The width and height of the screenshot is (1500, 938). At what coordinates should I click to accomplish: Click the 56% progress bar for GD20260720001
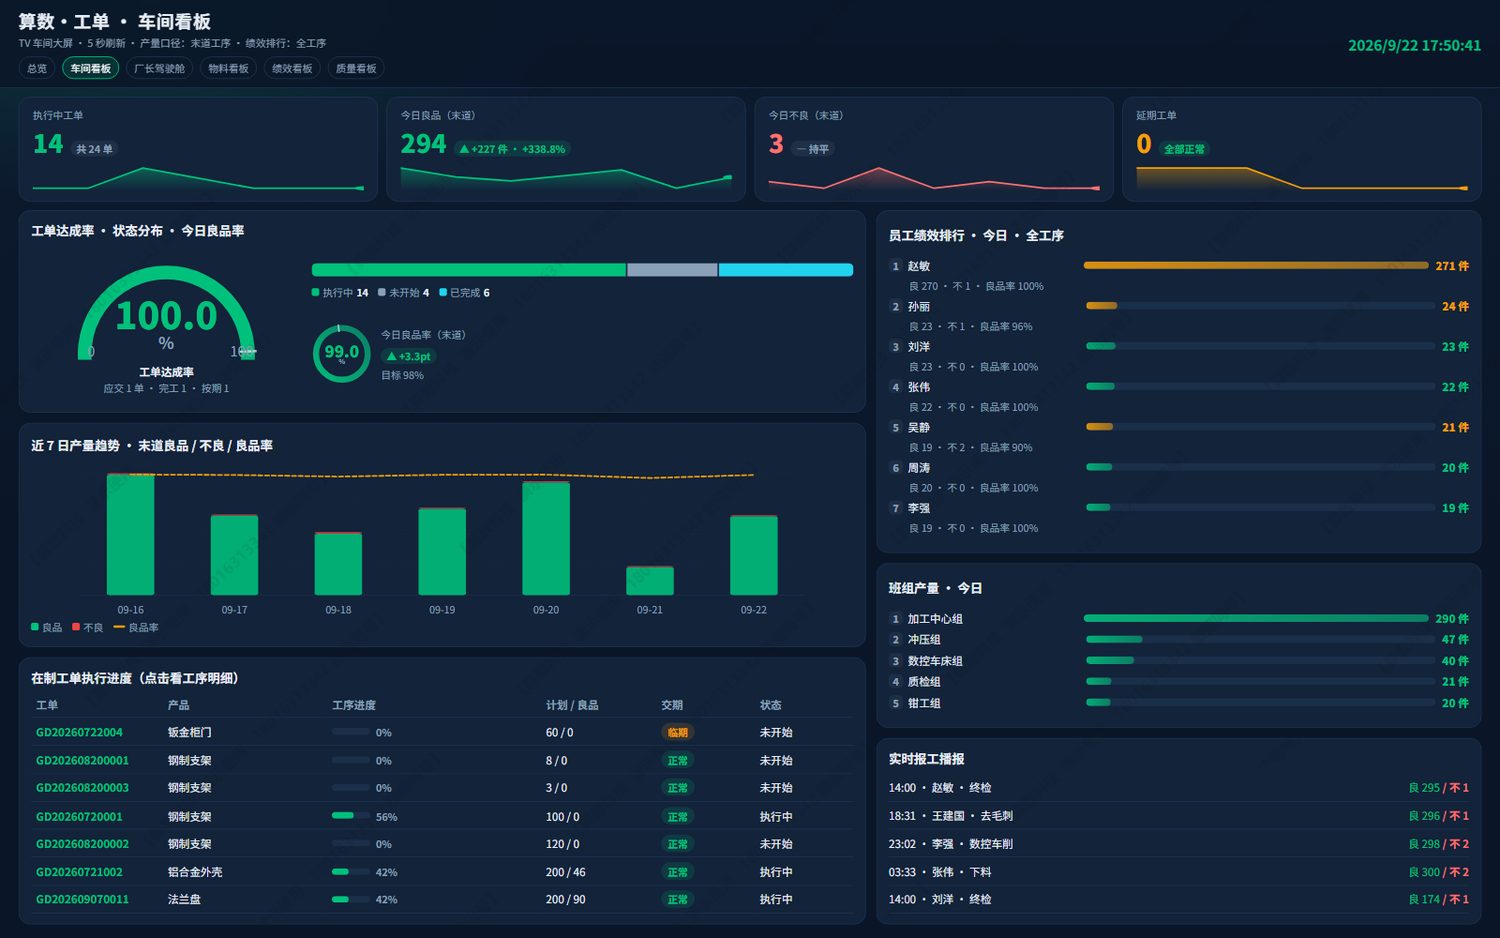click(351, 816)
